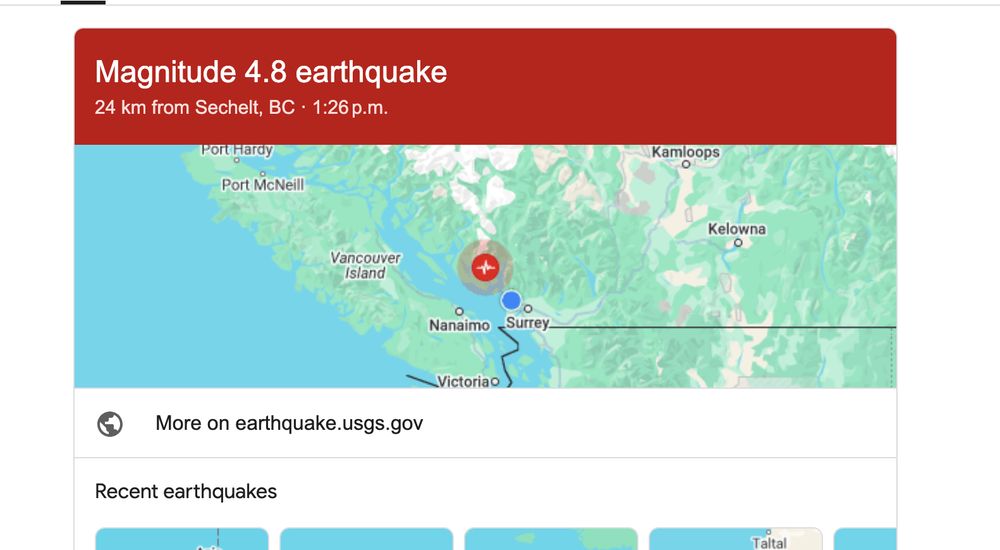Open the third recent earthquake thumbnail
Screen dimensions: 1000x550
[x=551, y=539]
